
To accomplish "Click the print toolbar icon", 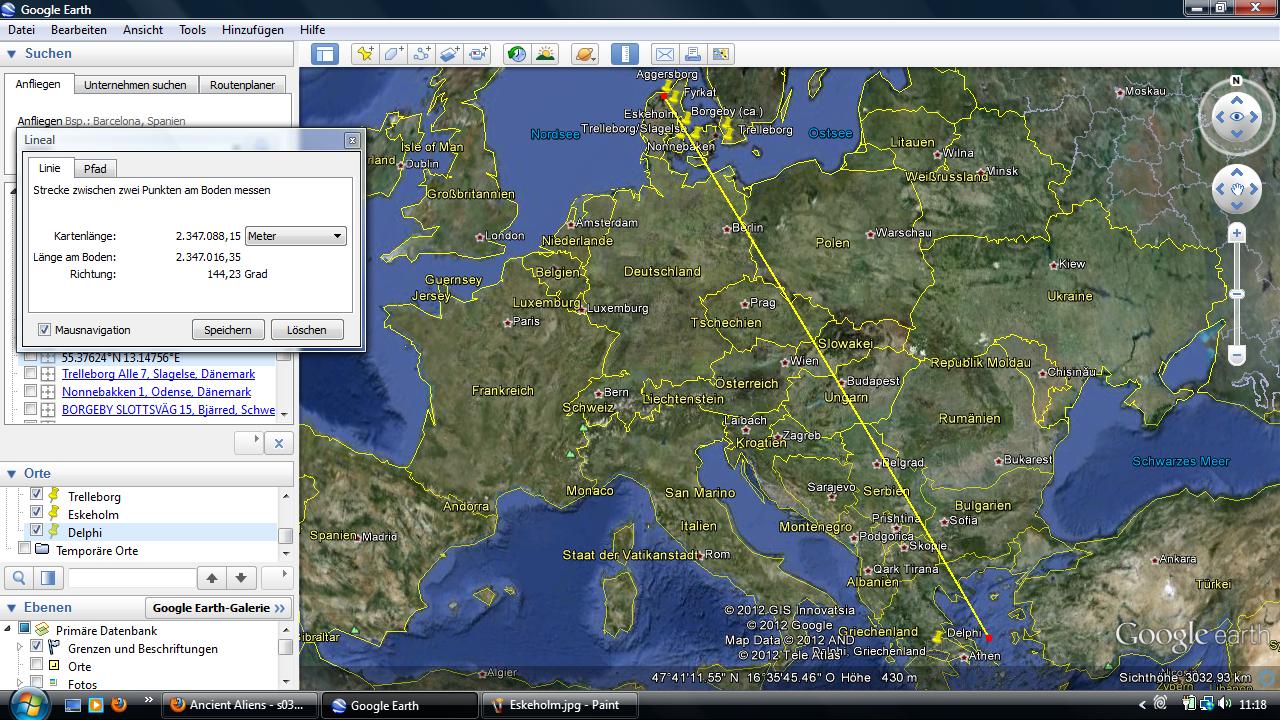I will (x=692, y=54).
